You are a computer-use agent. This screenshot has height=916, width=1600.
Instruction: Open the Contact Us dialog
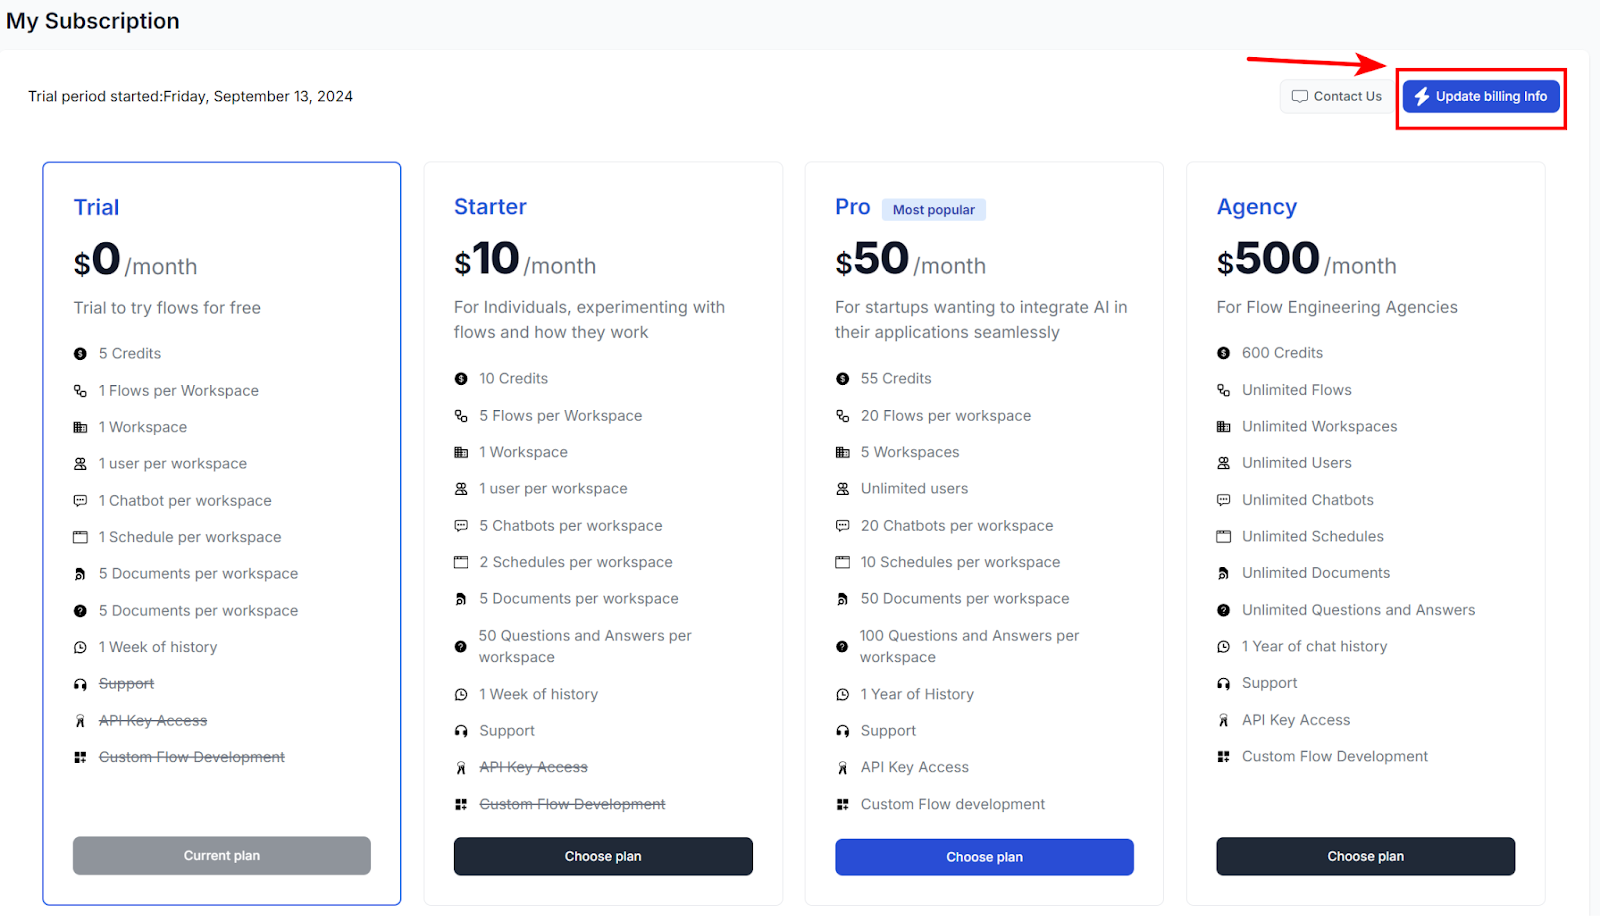[1336, 96]
